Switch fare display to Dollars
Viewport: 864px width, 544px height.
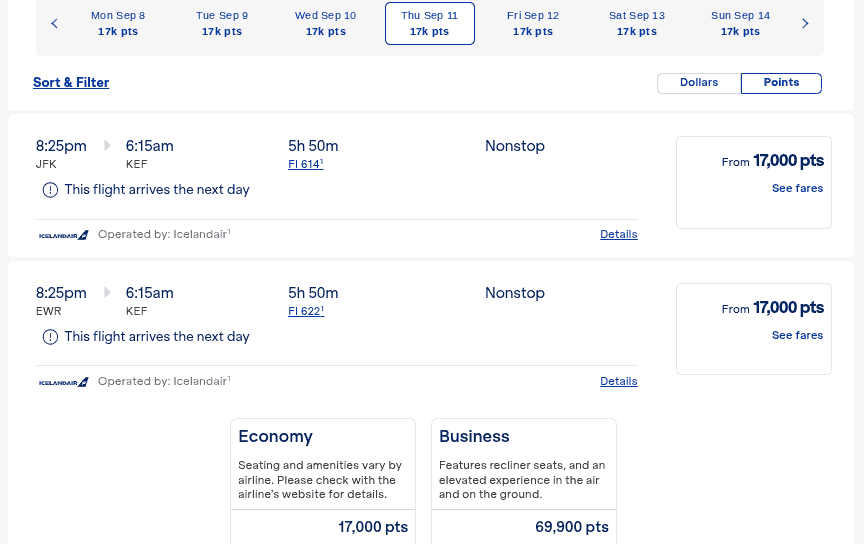tap(699, 83)
